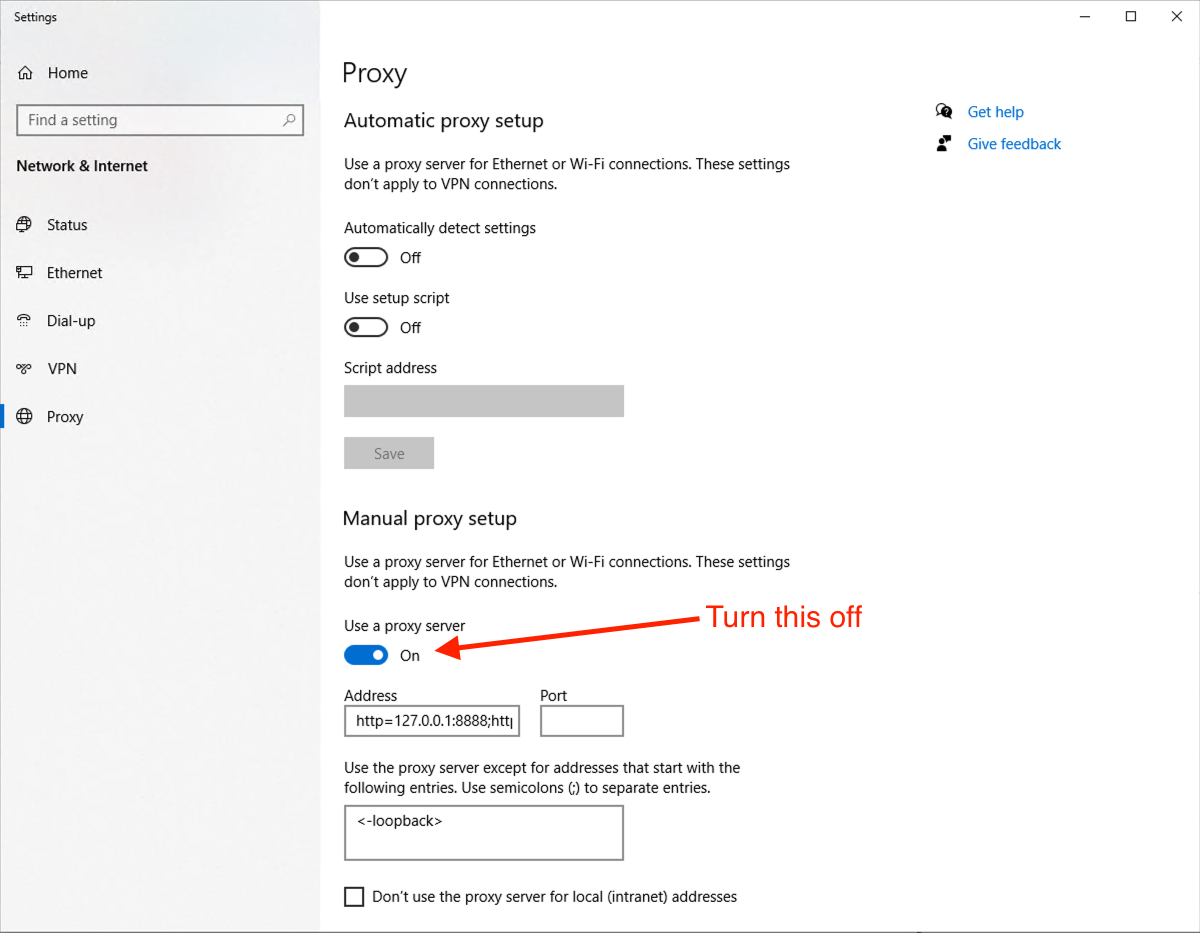
Task: Focus the Find a setting box
Action: click(x=150, y=120)
